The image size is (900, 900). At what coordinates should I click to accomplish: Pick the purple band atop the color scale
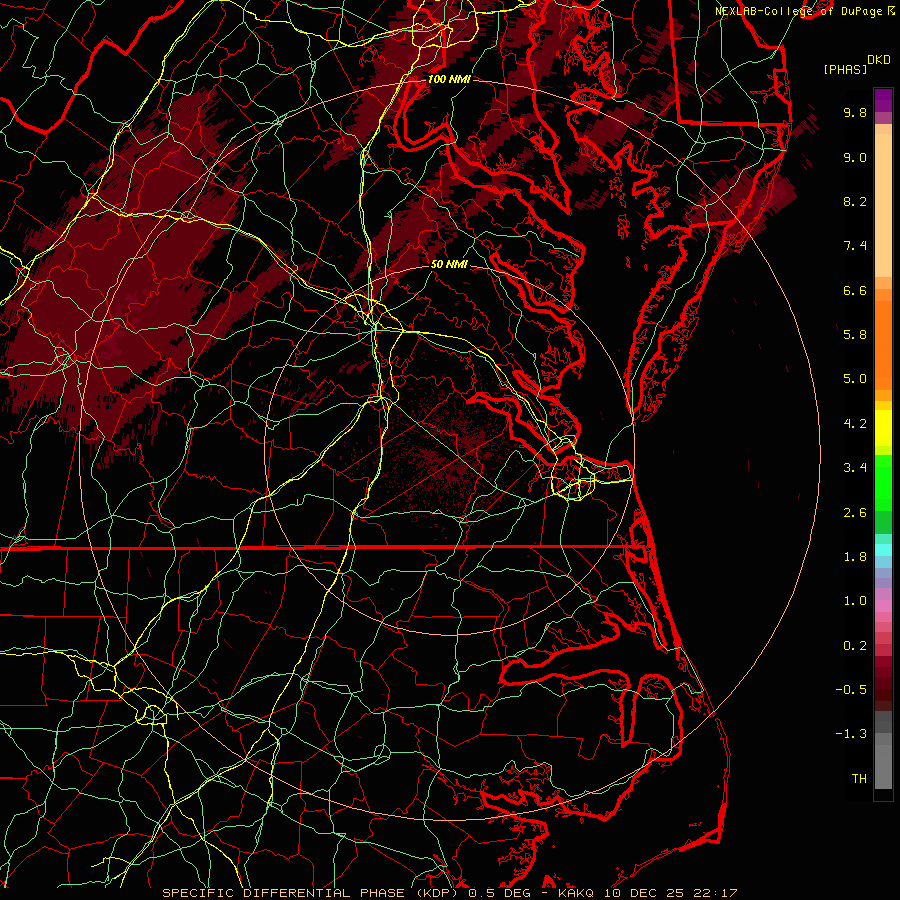(x=883, y=100)
